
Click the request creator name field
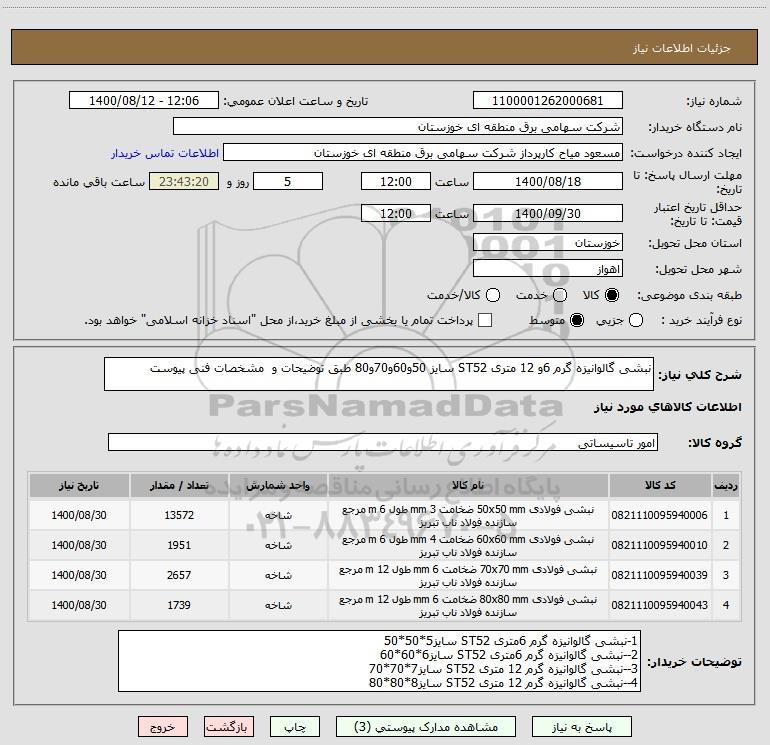pyautogui.click(x=423, y=153)
